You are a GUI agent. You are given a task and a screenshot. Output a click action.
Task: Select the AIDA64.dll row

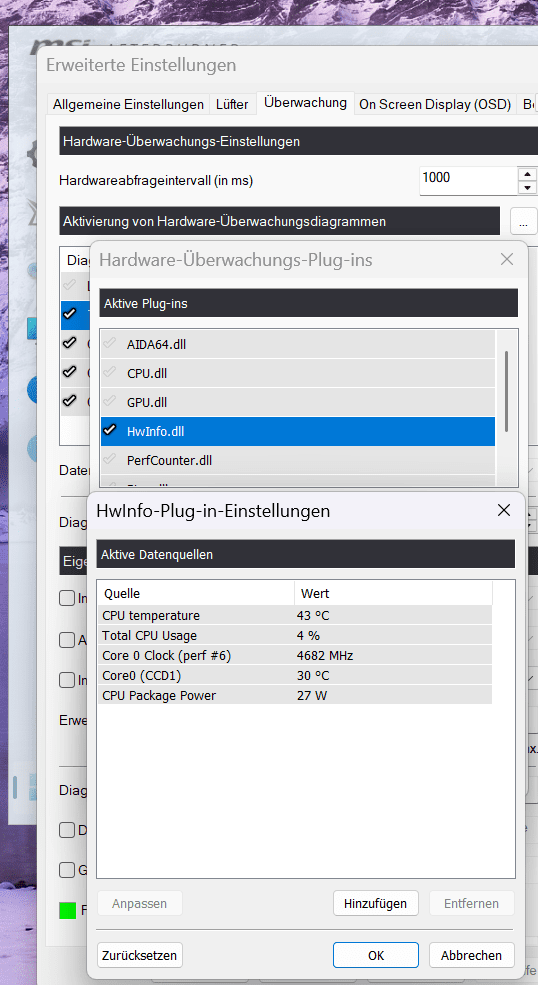(298, 344)
